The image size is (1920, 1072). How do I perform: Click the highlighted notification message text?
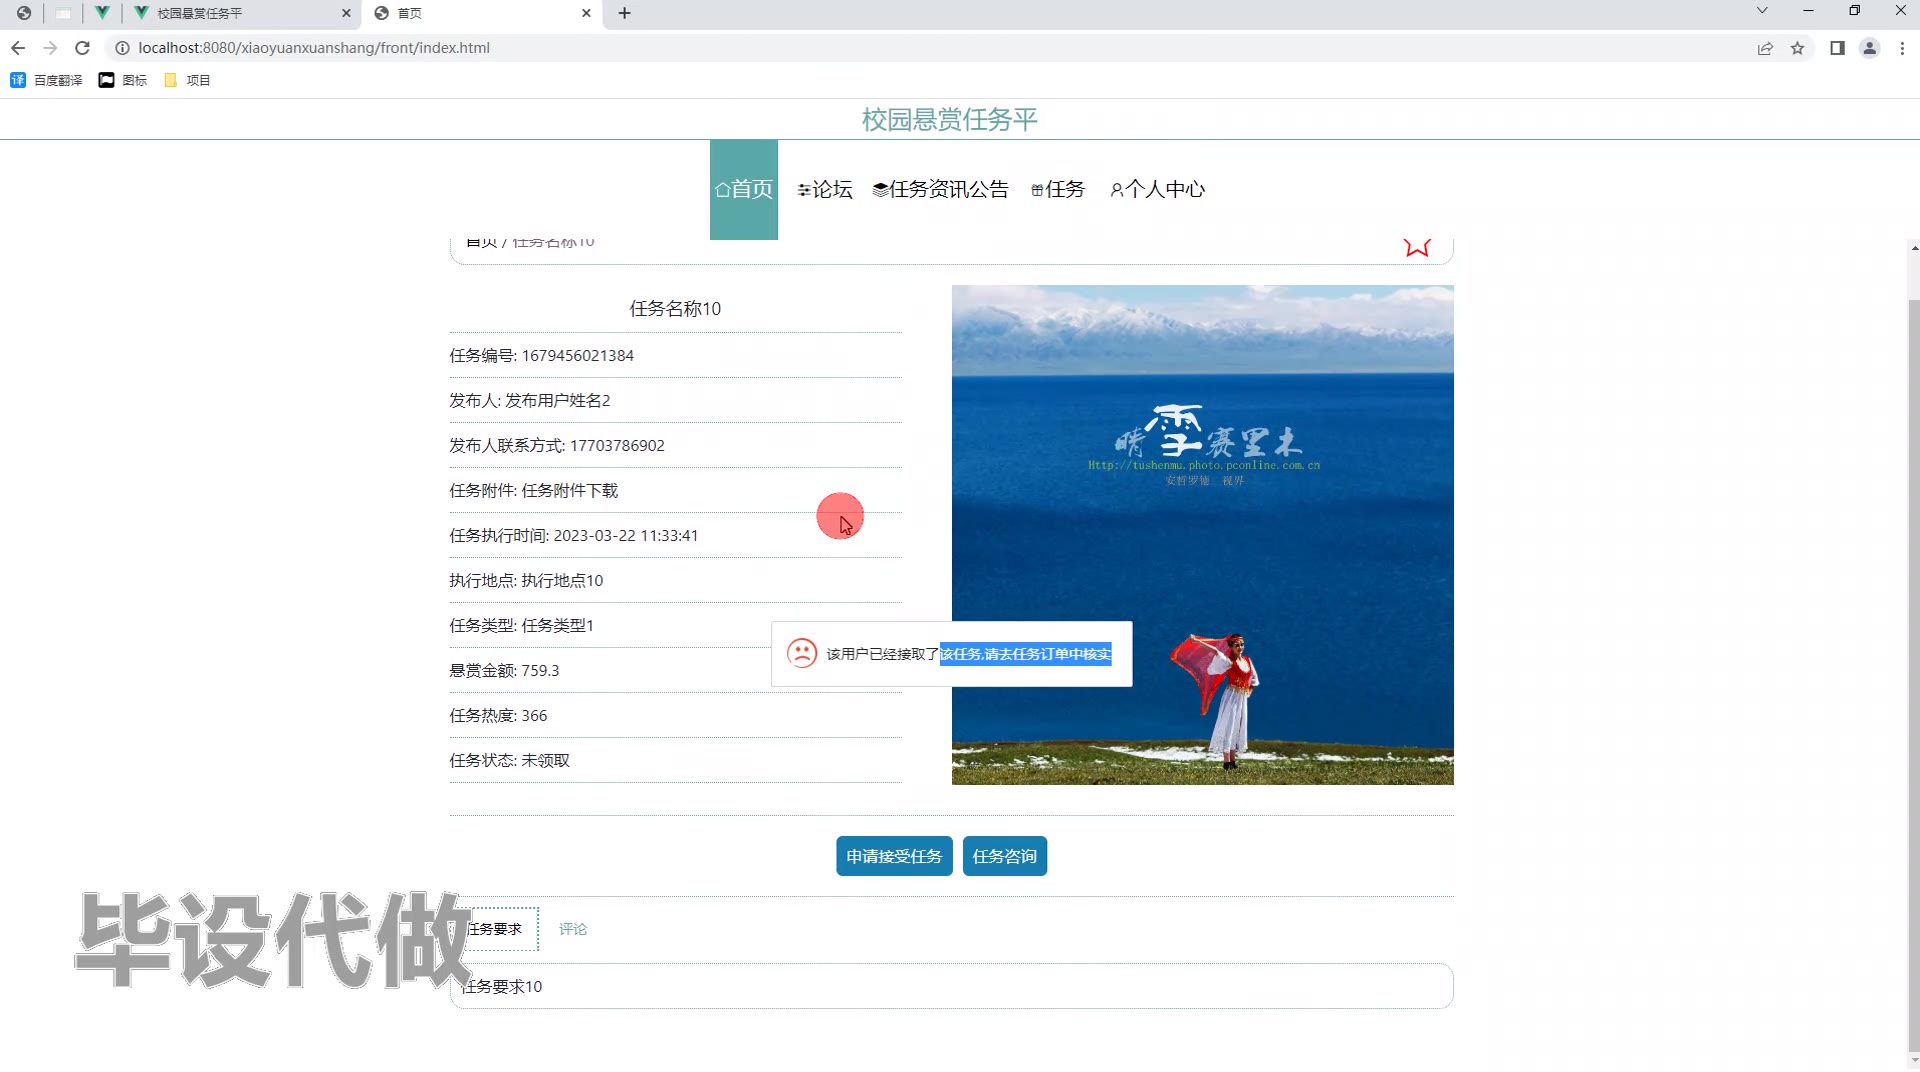1025,654
